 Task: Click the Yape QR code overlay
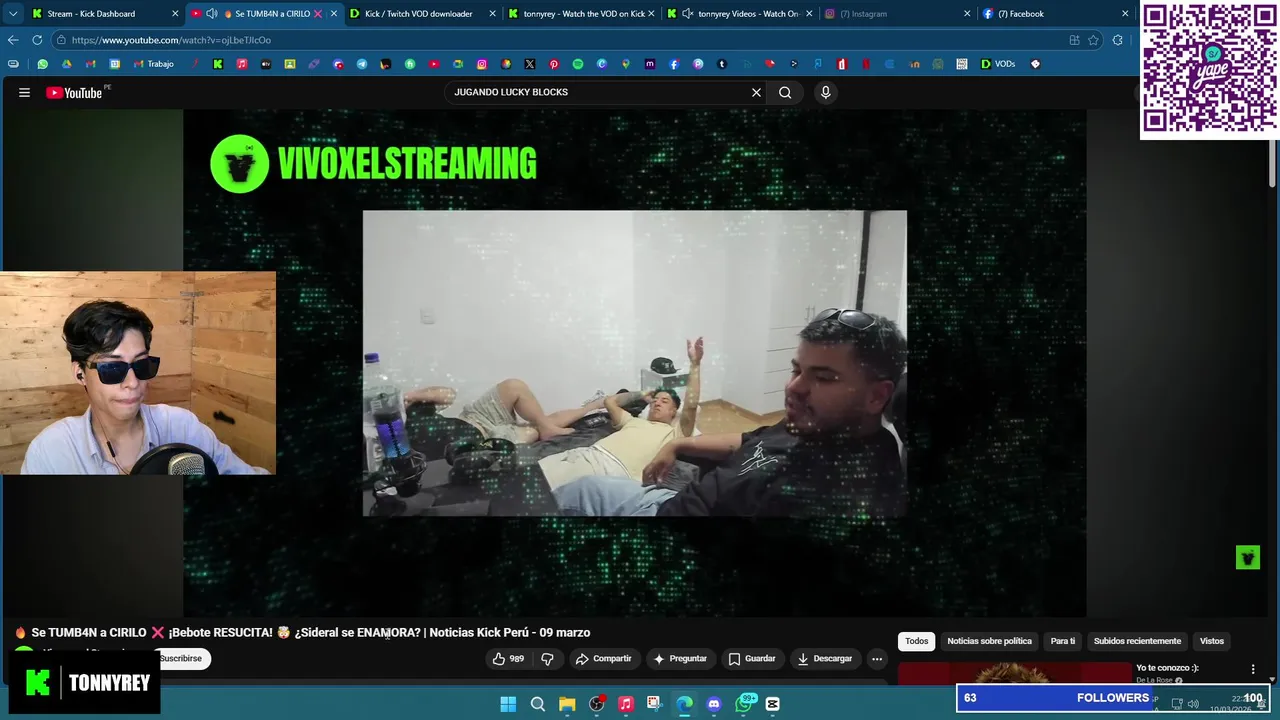(1209, 69)
